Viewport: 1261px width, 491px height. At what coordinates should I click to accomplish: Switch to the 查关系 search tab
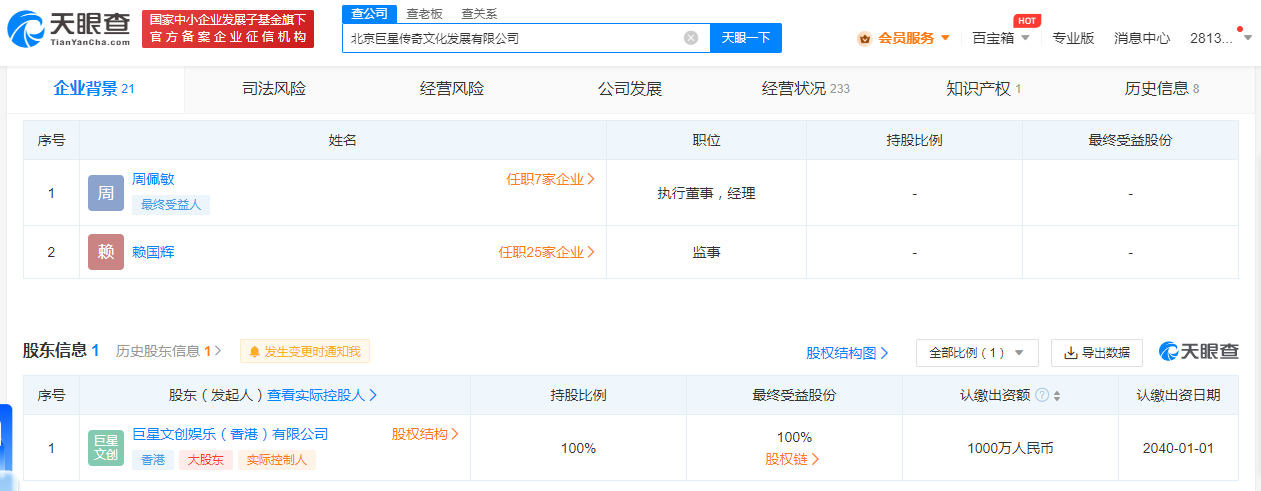(479, 13)
